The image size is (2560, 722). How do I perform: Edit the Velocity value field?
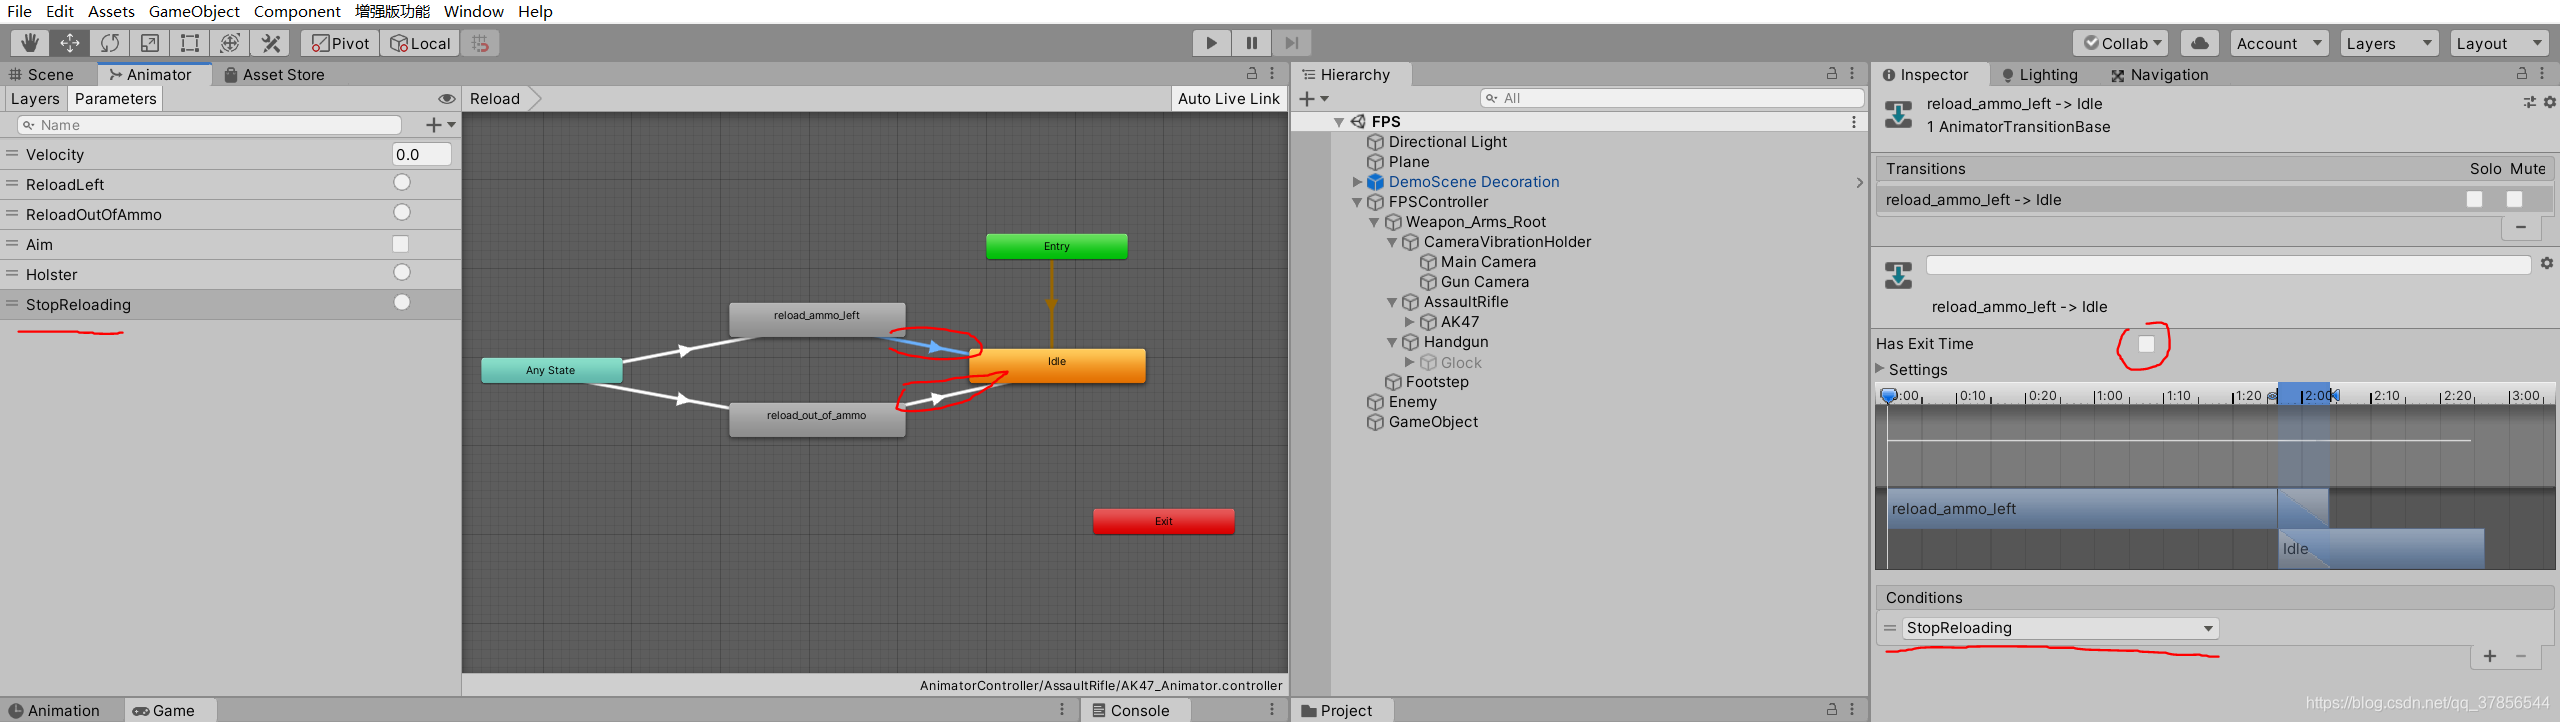[421, 154]
